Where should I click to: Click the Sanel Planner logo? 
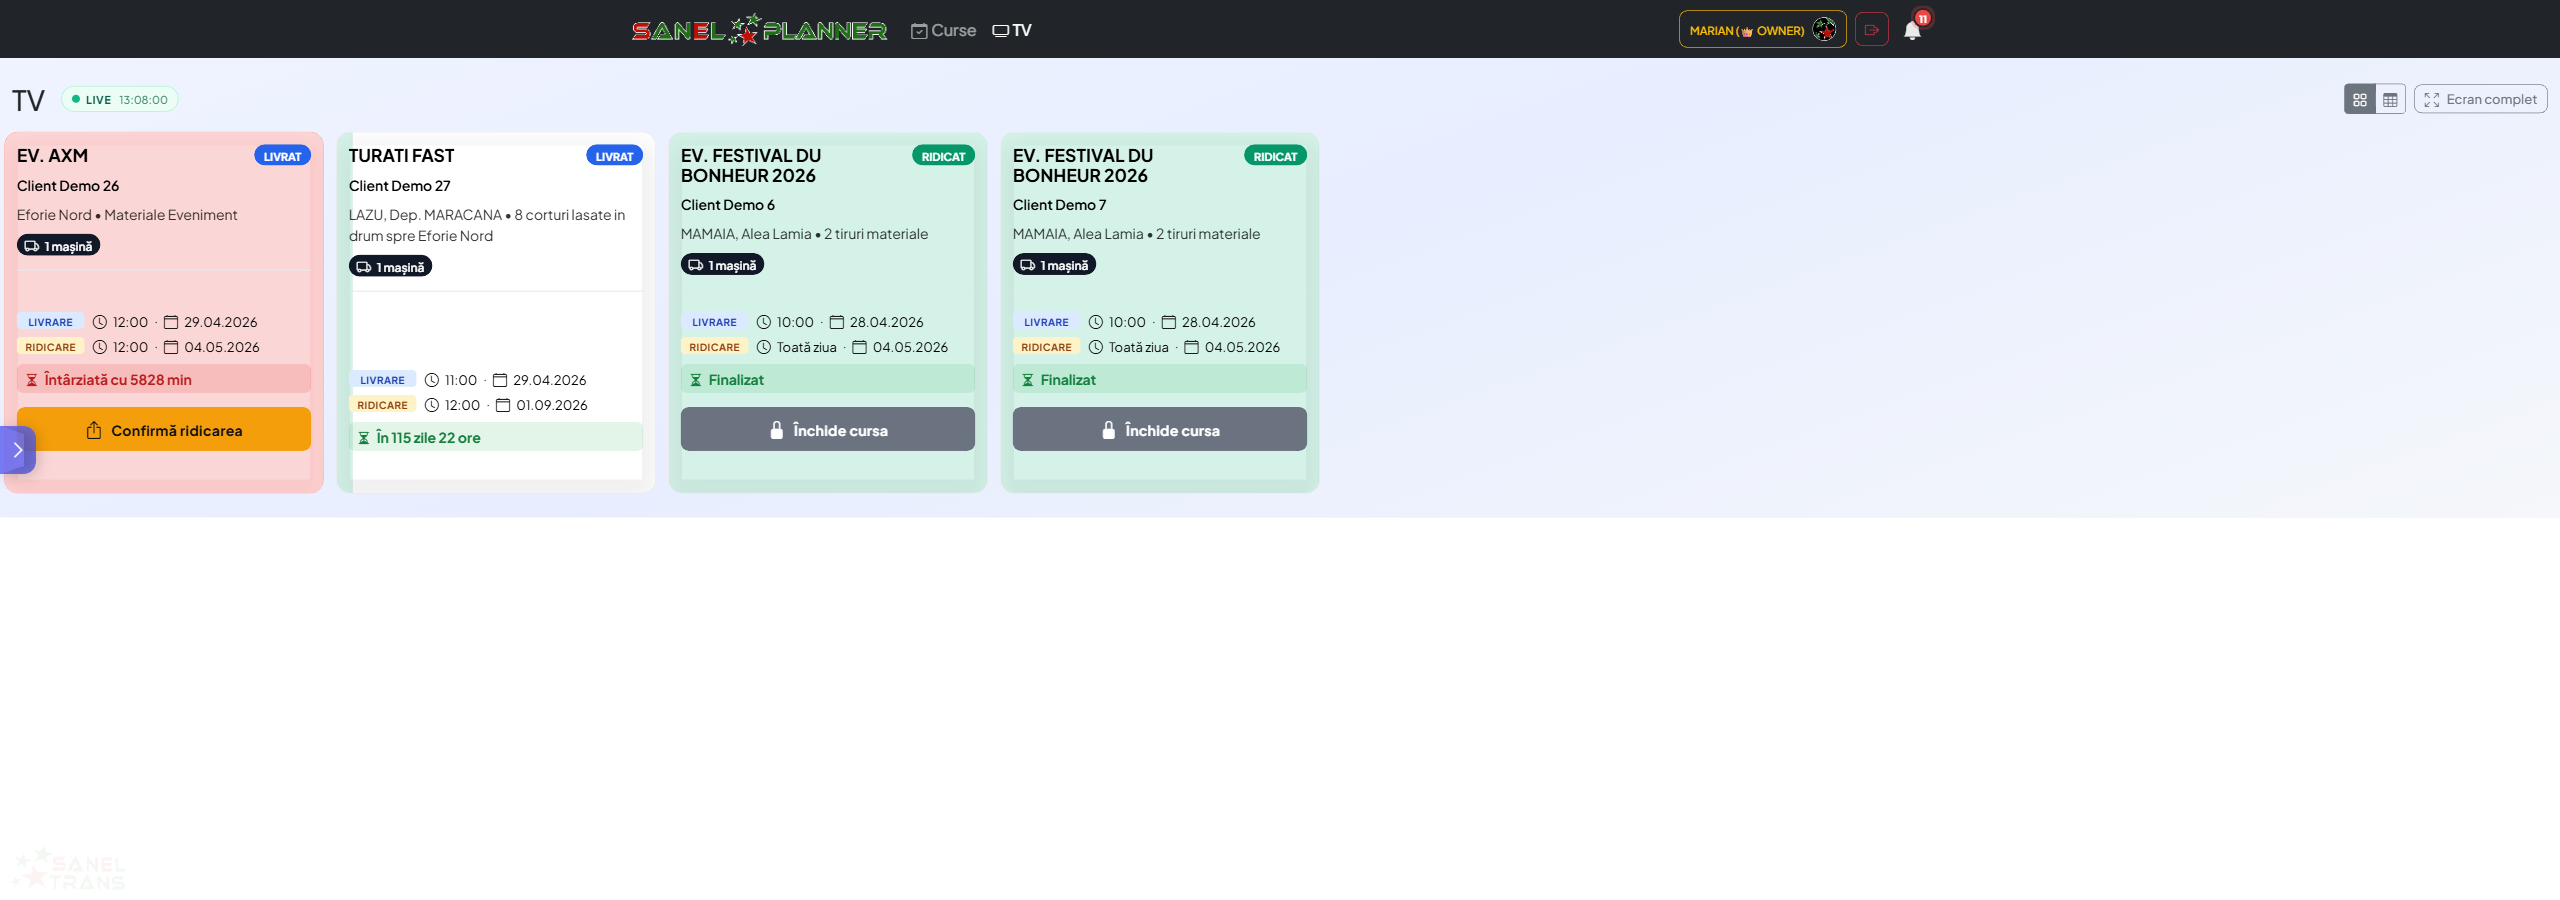(x=759, y=30)
